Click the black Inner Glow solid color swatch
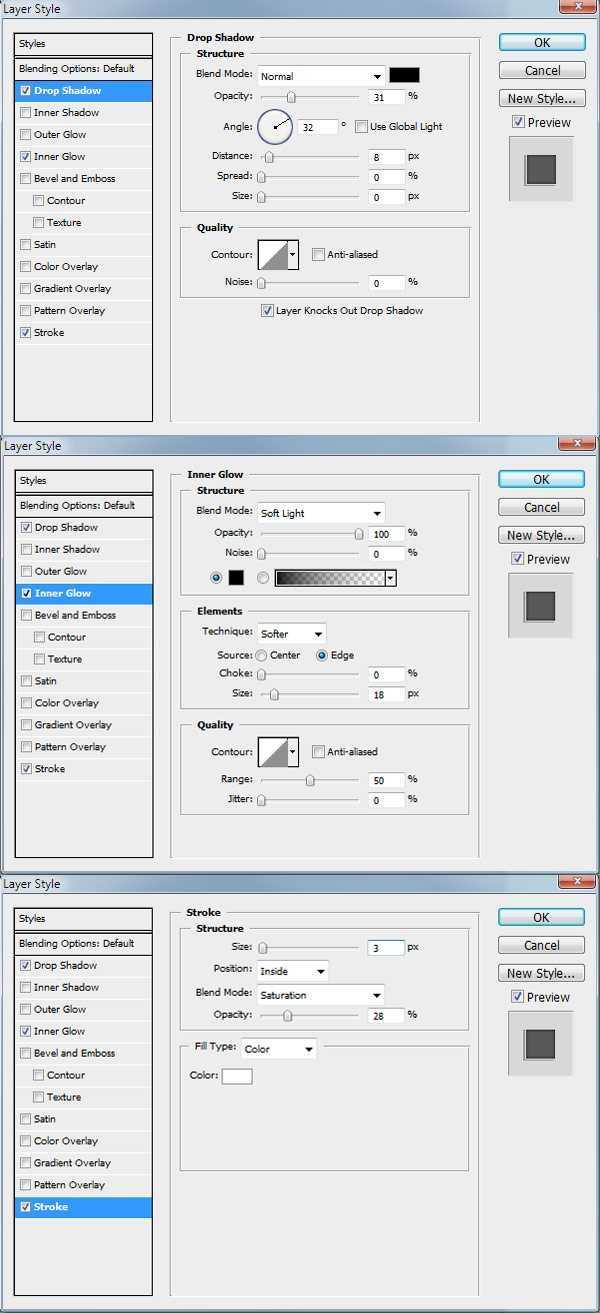The height and width of the screenshot is (1313, 600). pyautogui.click(x=236, y=578)
